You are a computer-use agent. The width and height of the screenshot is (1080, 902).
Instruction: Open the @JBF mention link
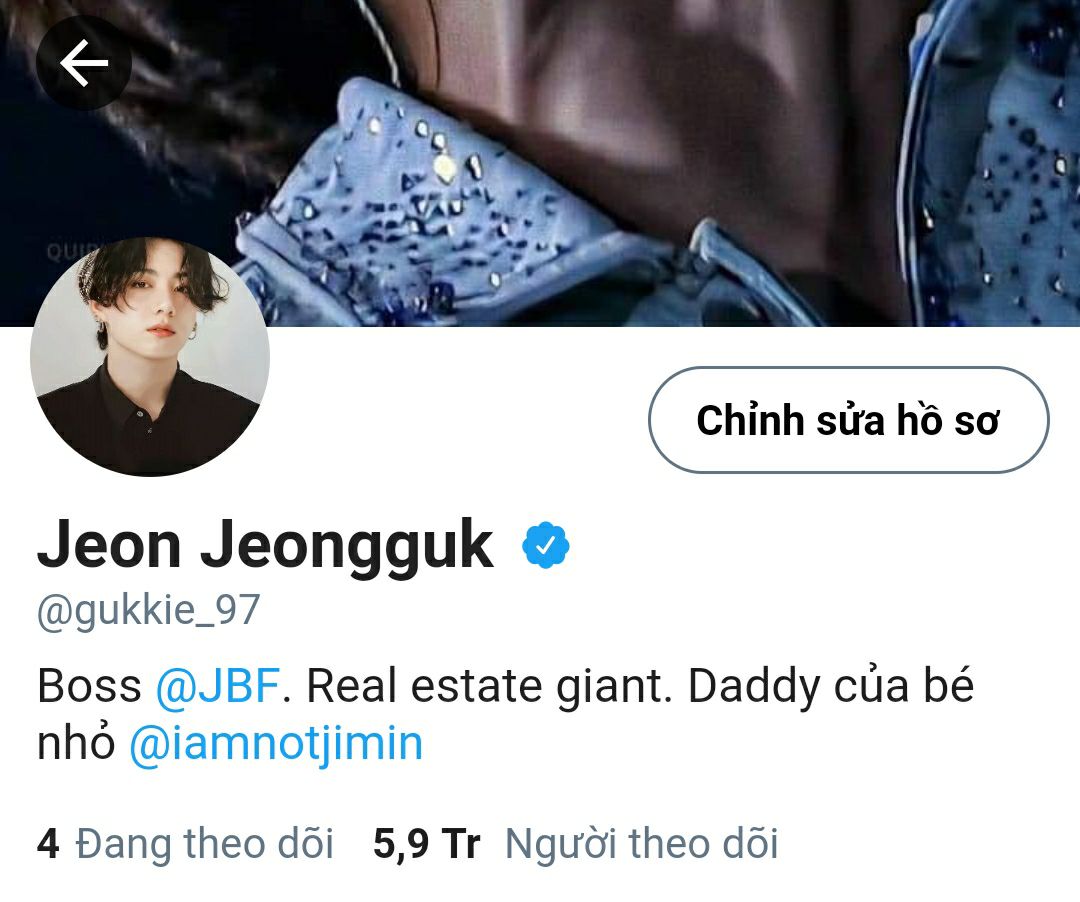[217, 686]
